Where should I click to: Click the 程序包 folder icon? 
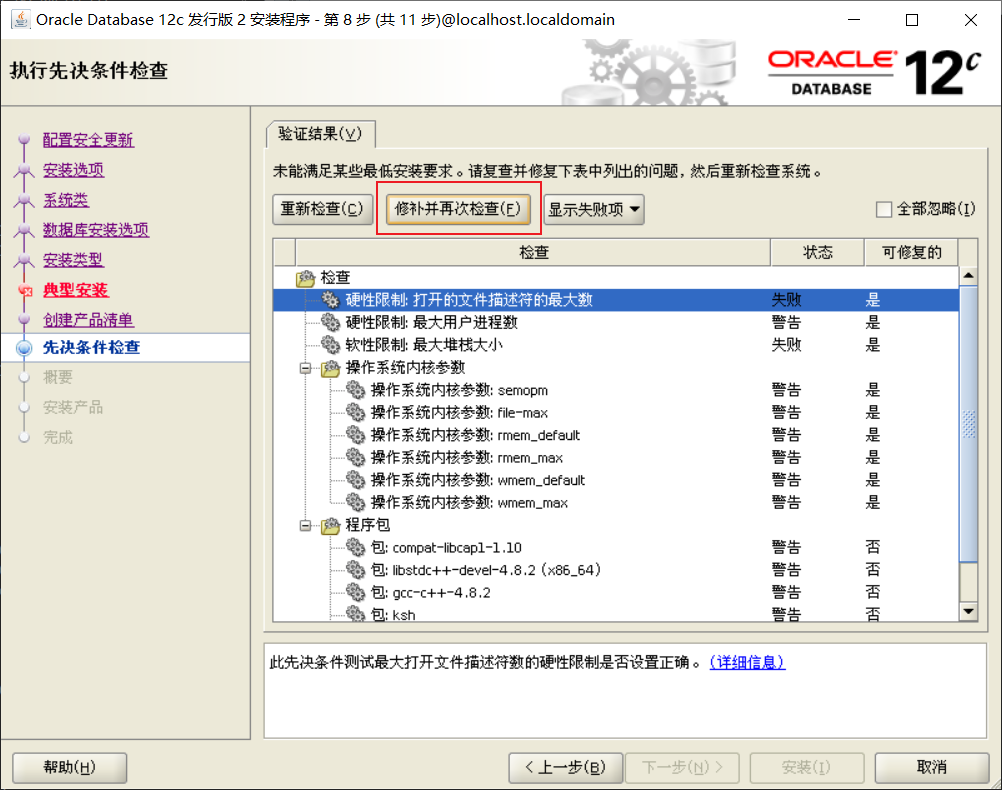coord(330,525)
